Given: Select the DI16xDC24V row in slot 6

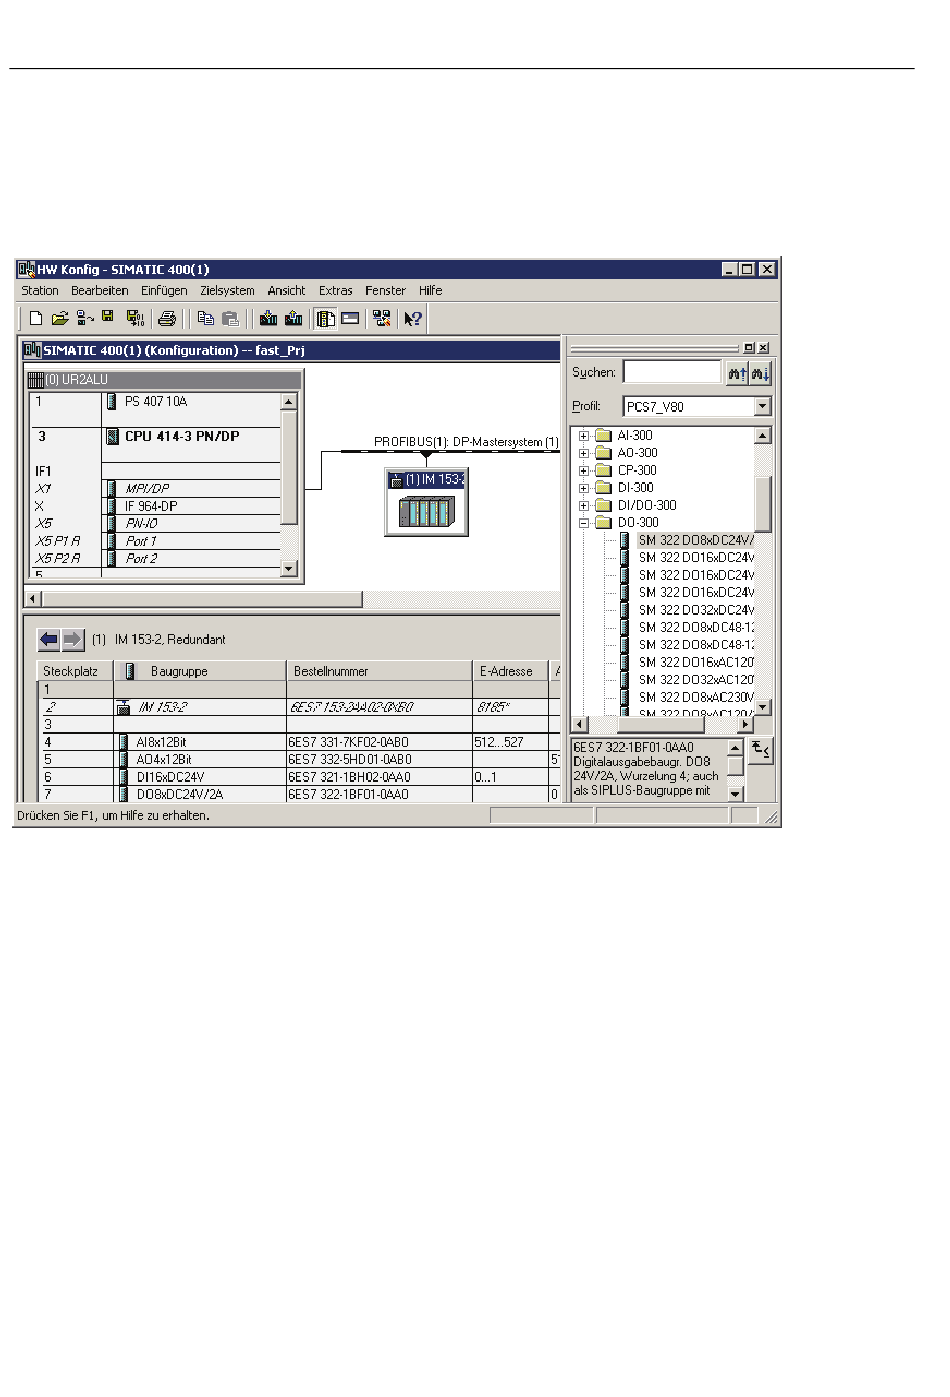Looking at the screenshot, I should coord(298,777).
